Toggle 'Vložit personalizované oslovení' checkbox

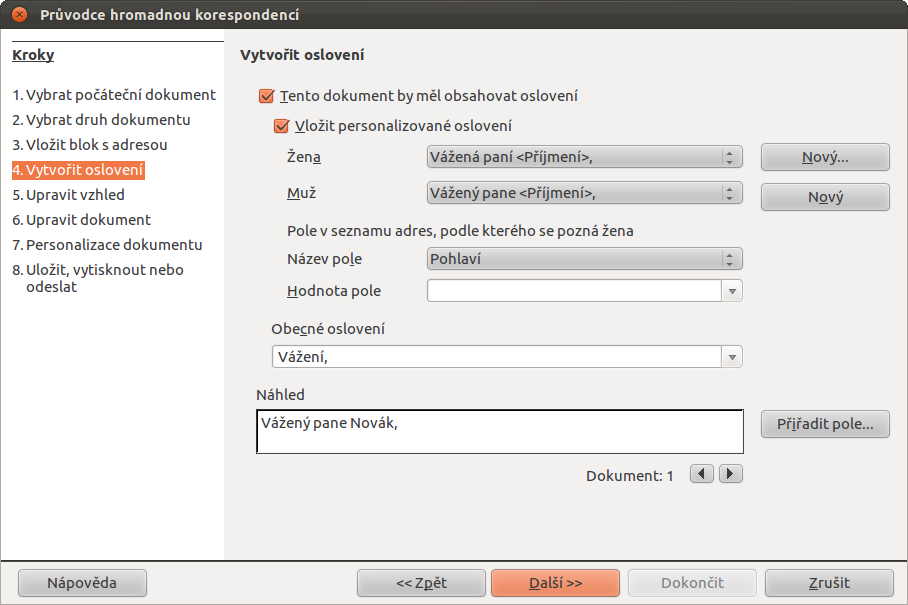[x=281, y=126]
